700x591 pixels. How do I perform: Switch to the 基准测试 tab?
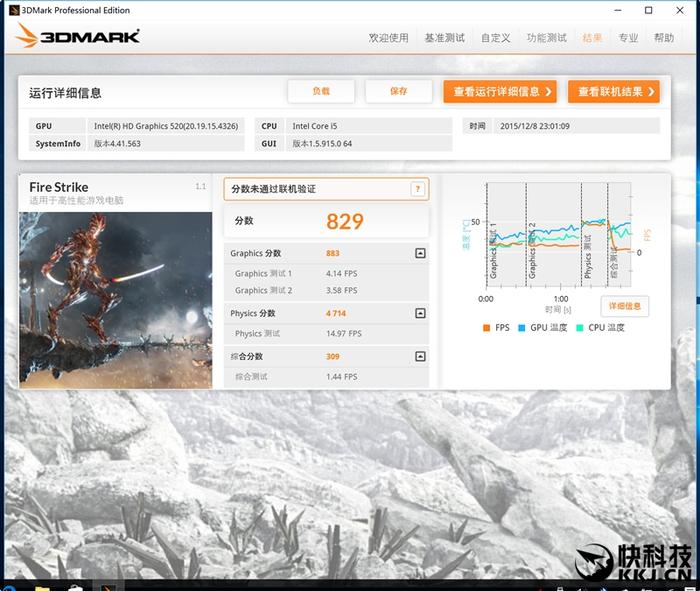(x=445, y=38)
